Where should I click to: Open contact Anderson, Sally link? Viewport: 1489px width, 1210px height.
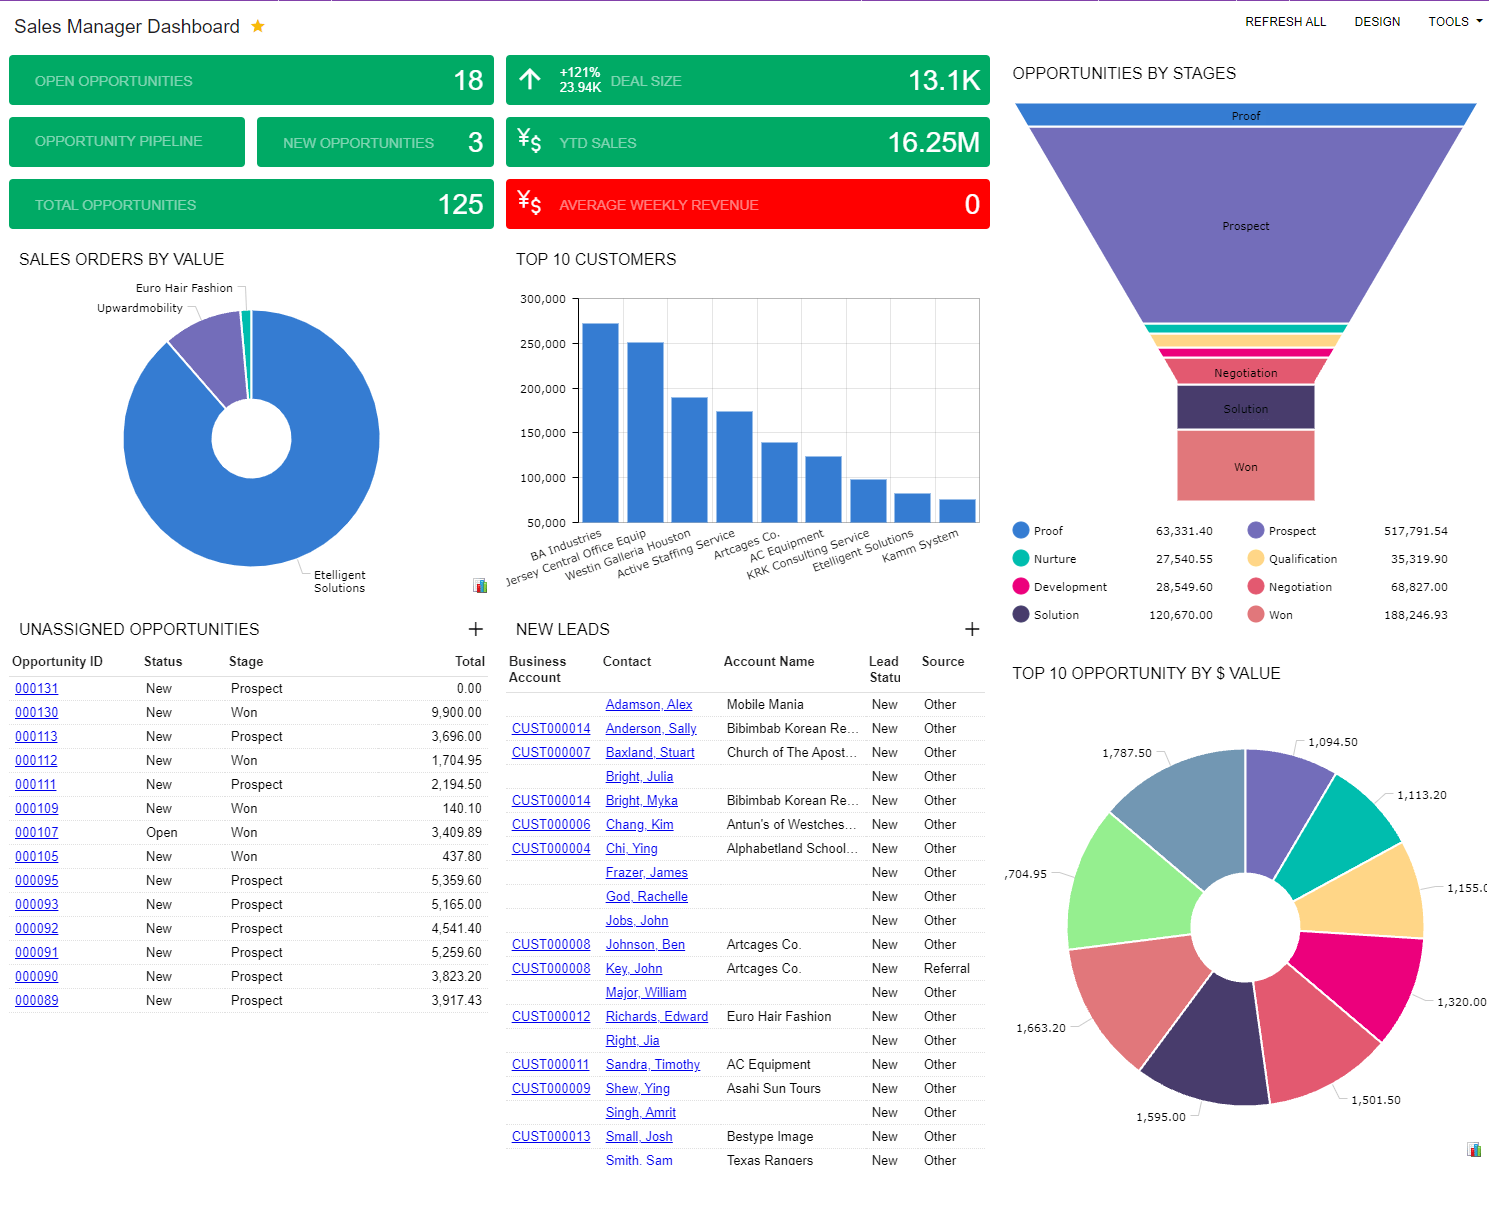tap(651, 729)
